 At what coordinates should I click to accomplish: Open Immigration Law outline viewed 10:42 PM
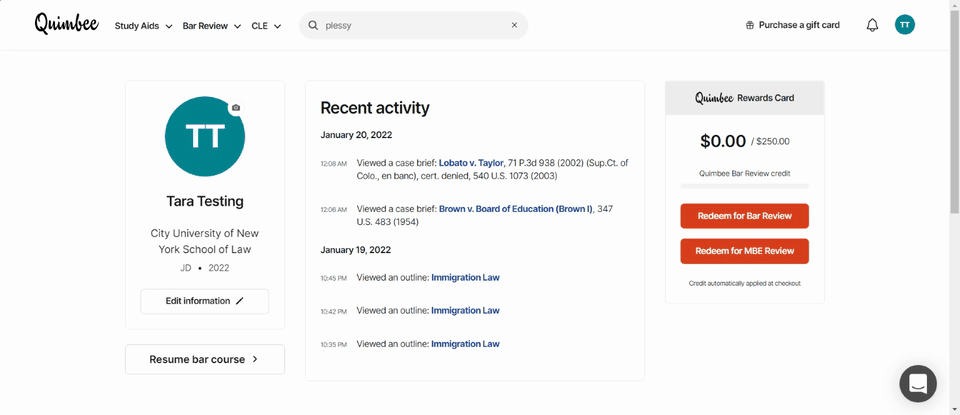click(x=465, y=311)
